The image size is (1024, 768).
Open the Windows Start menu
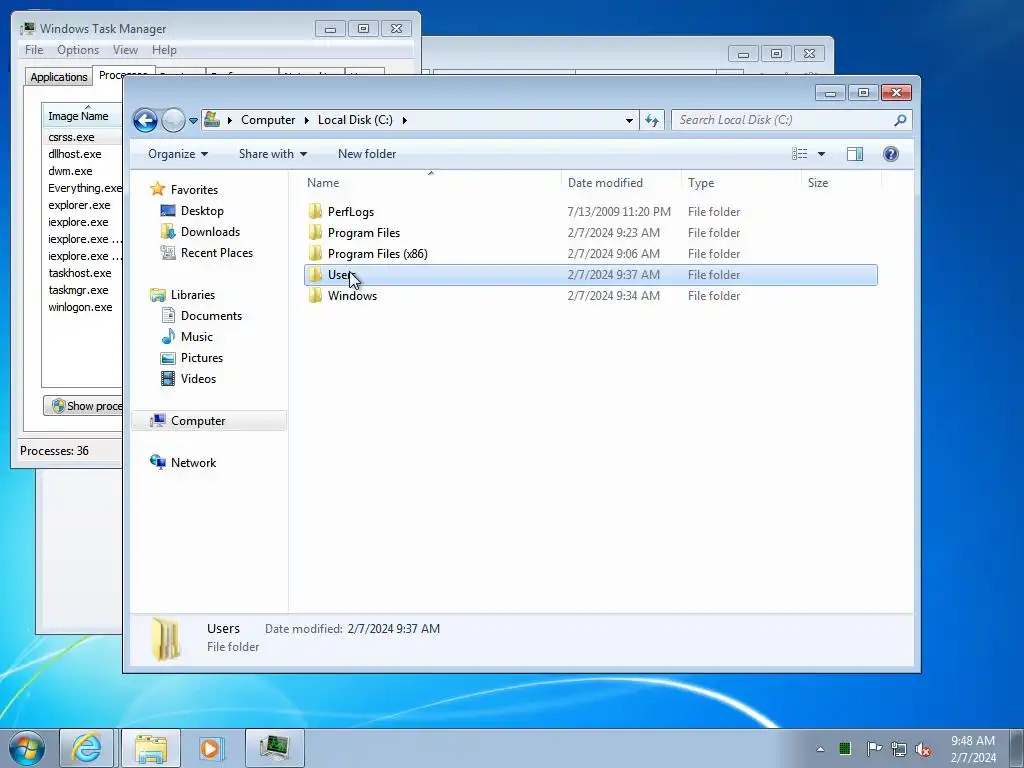point(26,748)
